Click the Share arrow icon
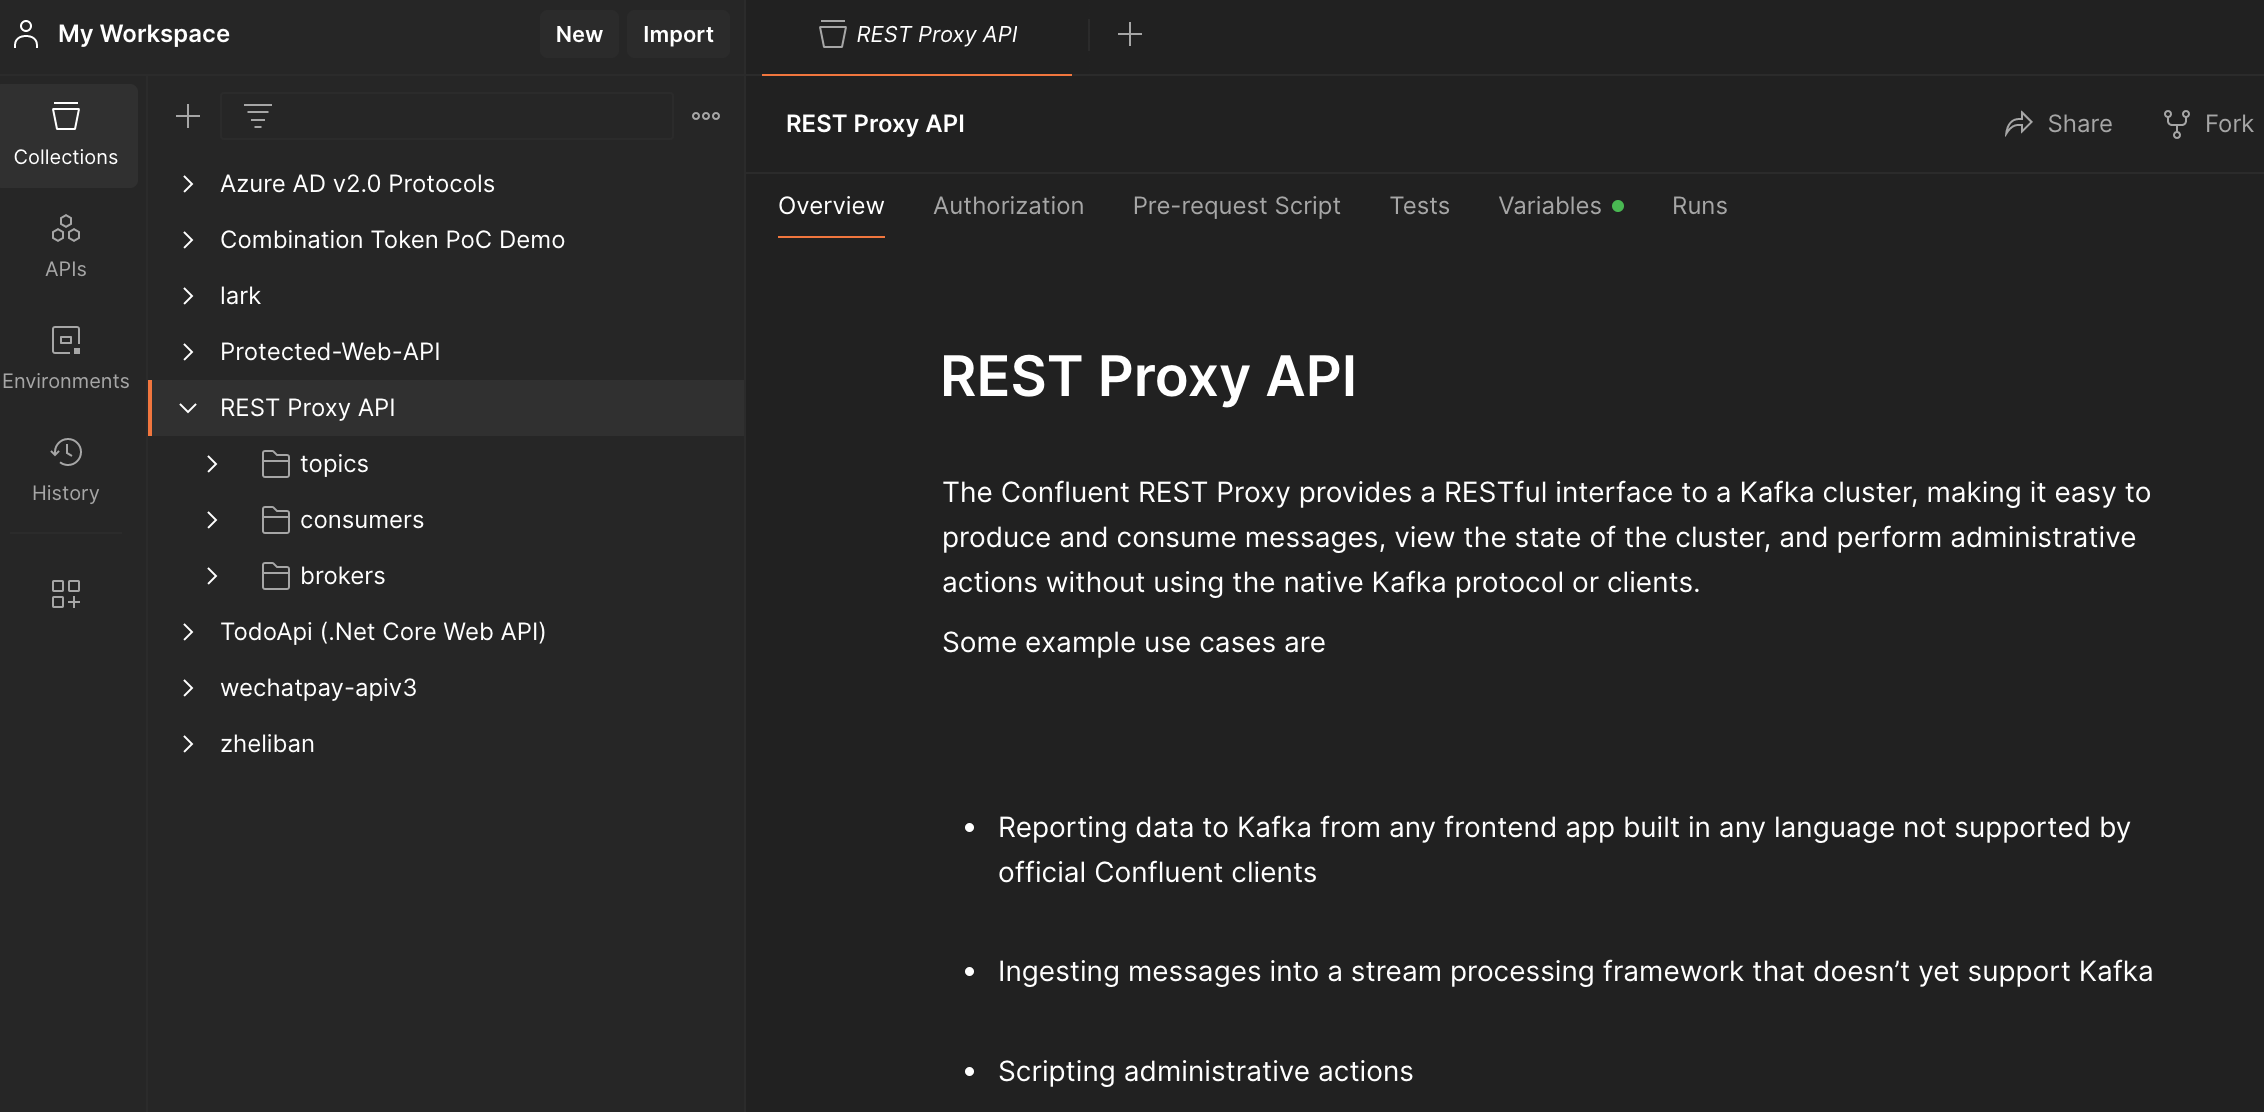This screenshot has width=2264, height=1112. coord(2019,124)
